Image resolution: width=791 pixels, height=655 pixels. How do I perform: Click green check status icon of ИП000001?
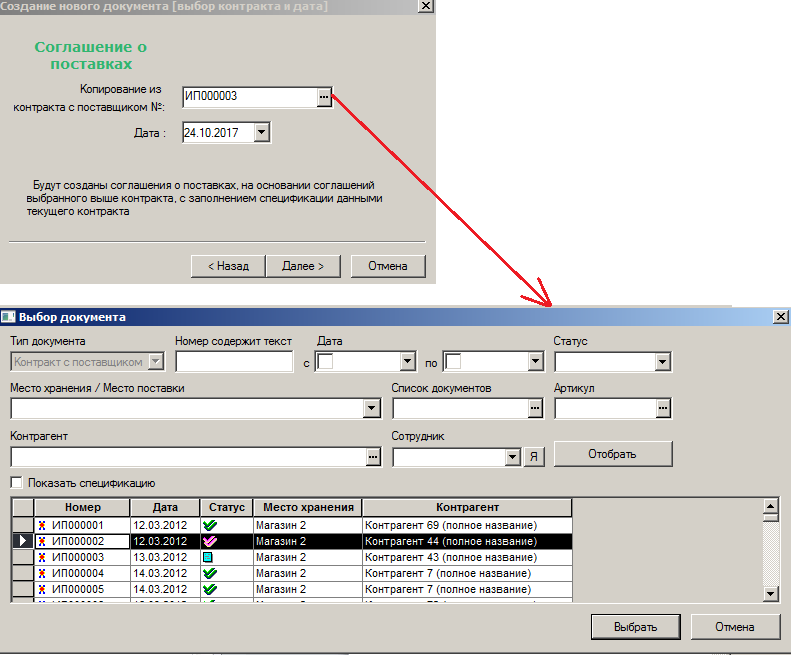pos(210,525)
